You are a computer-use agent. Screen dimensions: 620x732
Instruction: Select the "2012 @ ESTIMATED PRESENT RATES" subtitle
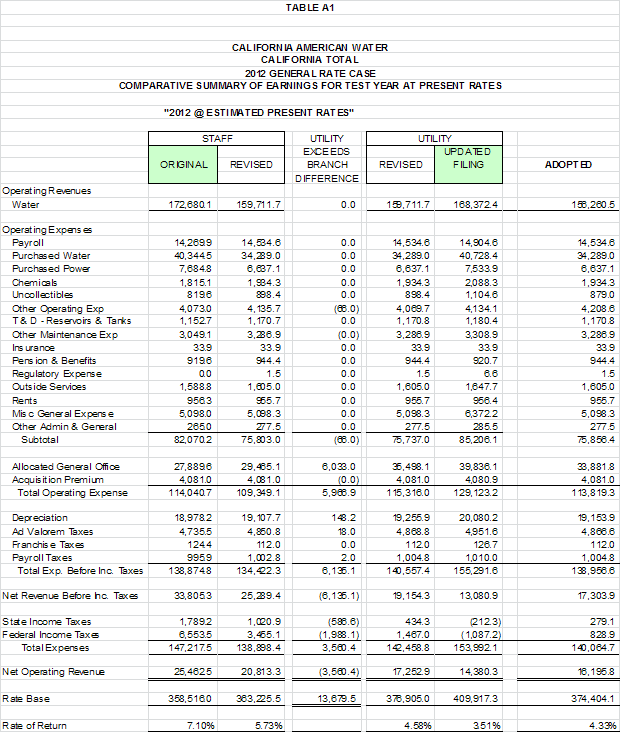pos(257,111)
